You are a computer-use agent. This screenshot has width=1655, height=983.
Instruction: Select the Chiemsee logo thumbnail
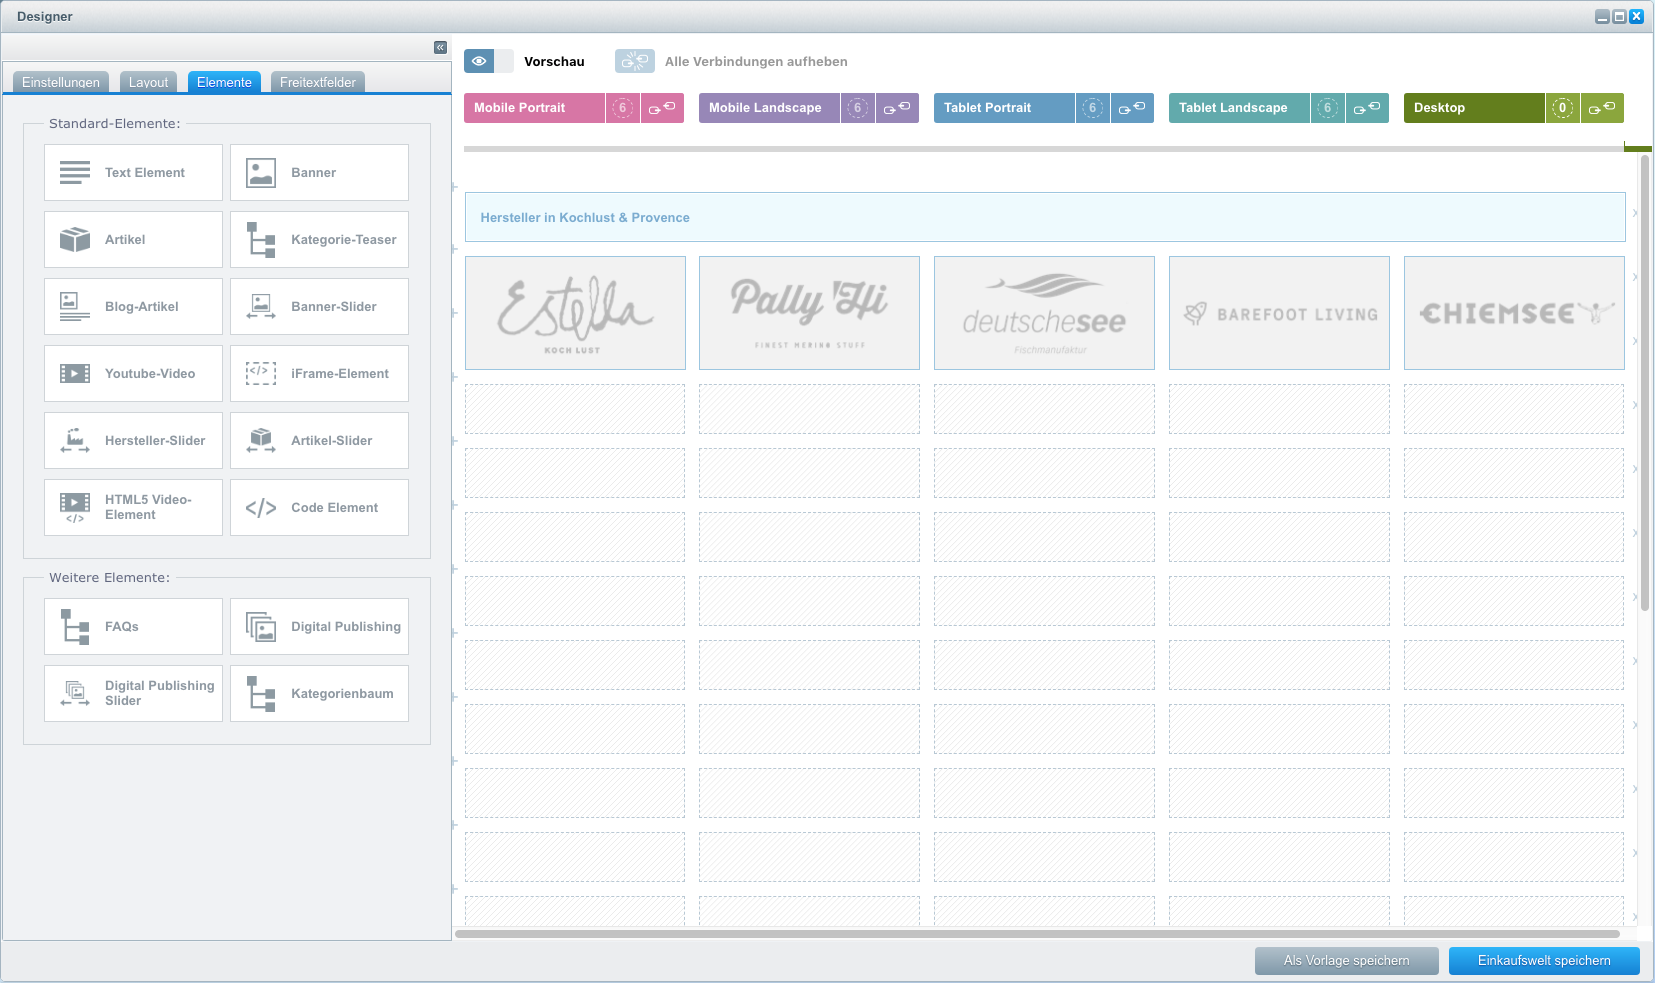pos(1514,313)
